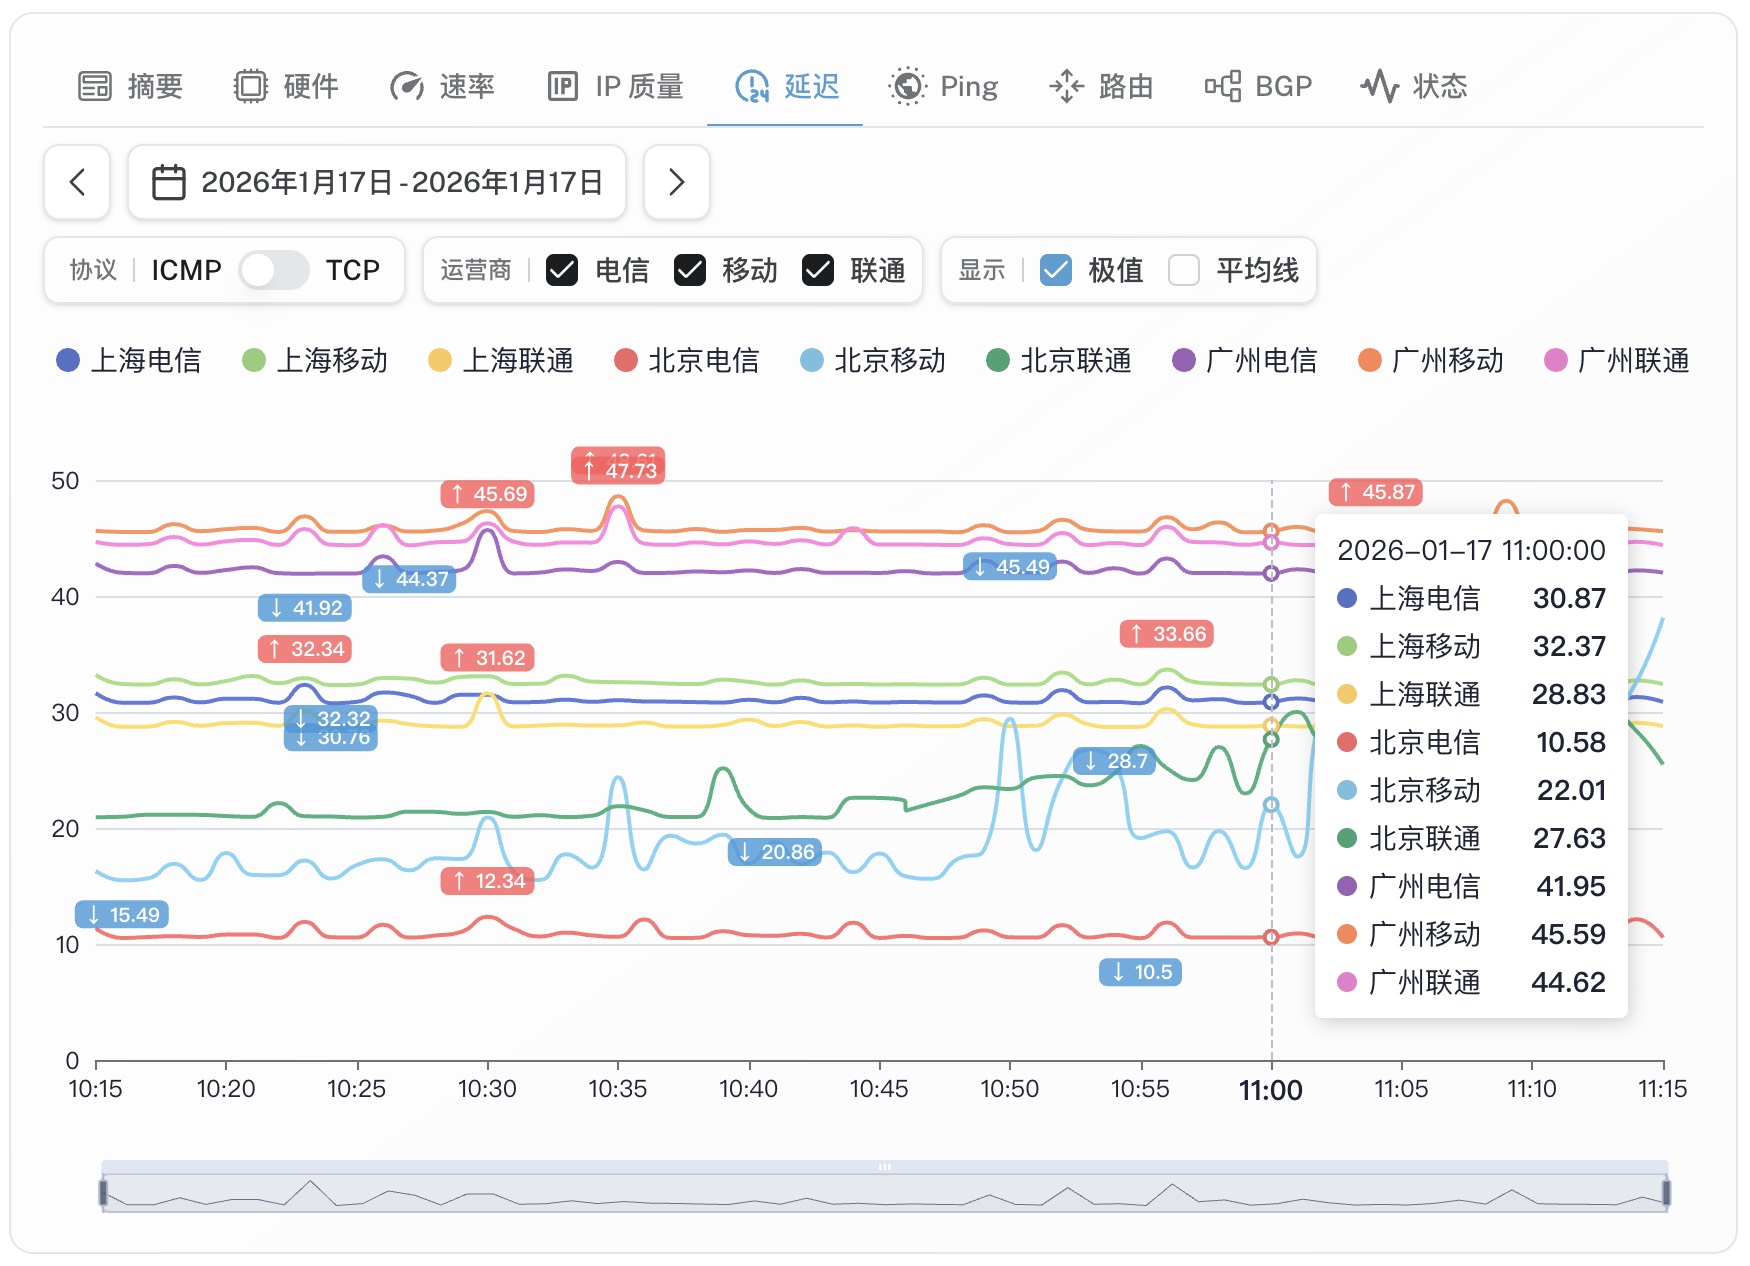Click the 上海电信 legend color dot
This screenshot has width=1750, height=1266.
click(68, 360)
